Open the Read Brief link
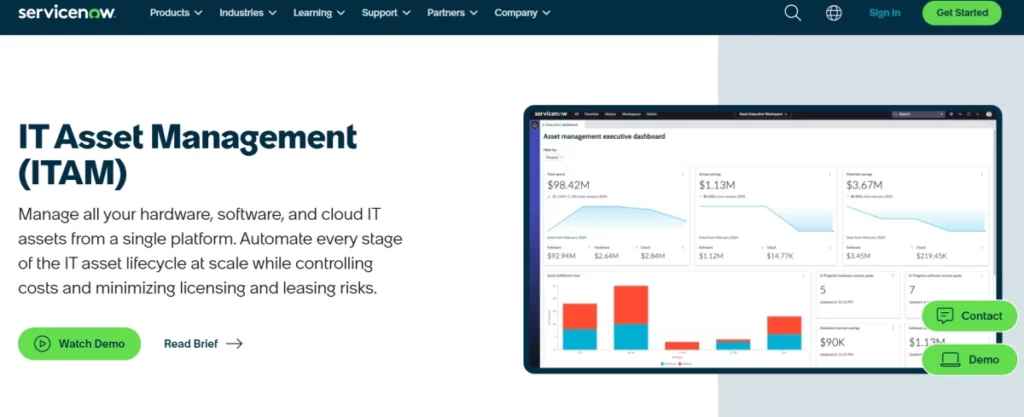The image size is (1024, 417). (x=203, y=343)
